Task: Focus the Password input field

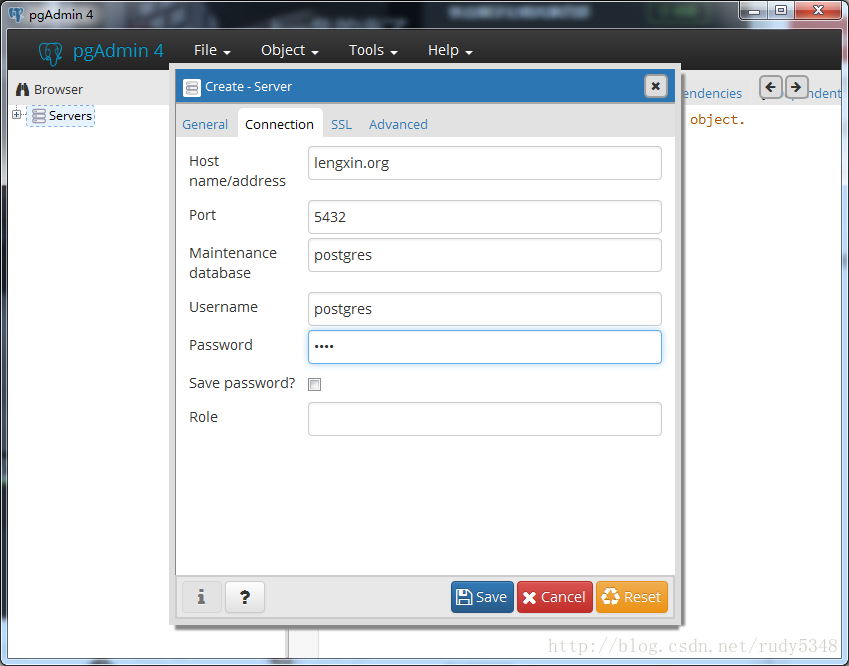Action: click(485, 347)
